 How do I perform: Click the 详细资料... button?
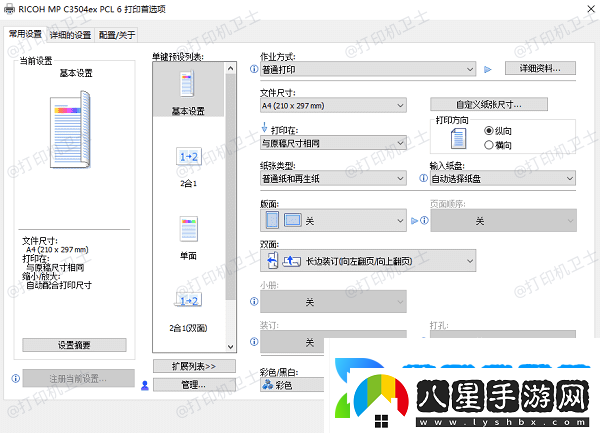540,68
